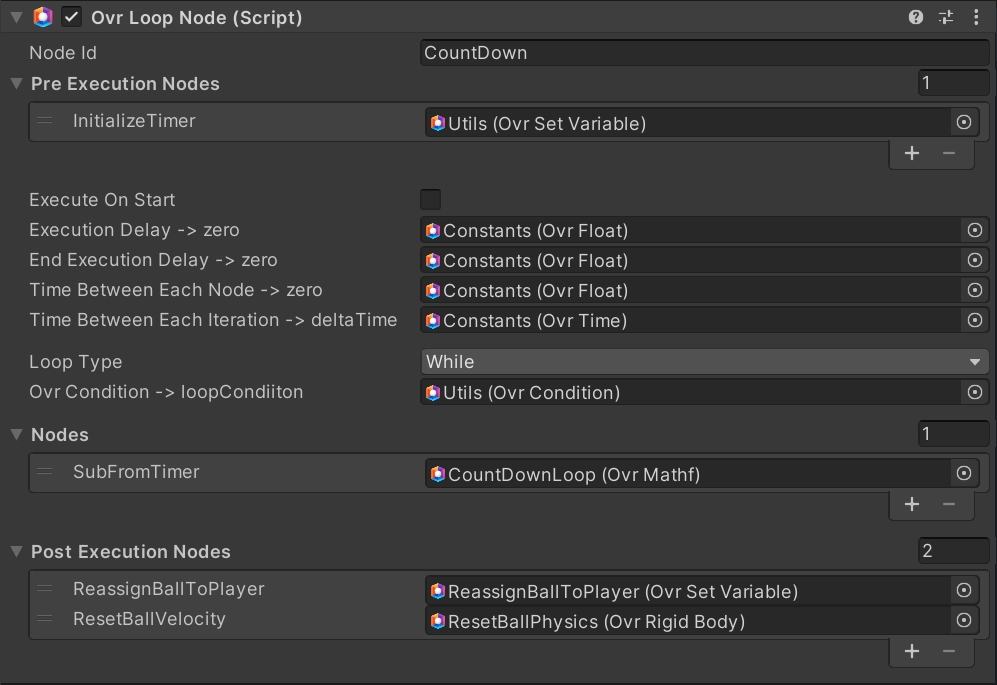This screenshot has height=685, width=997.
Task: Add element to Pre Execution Nodes list
Action: (x=911, y=153)
